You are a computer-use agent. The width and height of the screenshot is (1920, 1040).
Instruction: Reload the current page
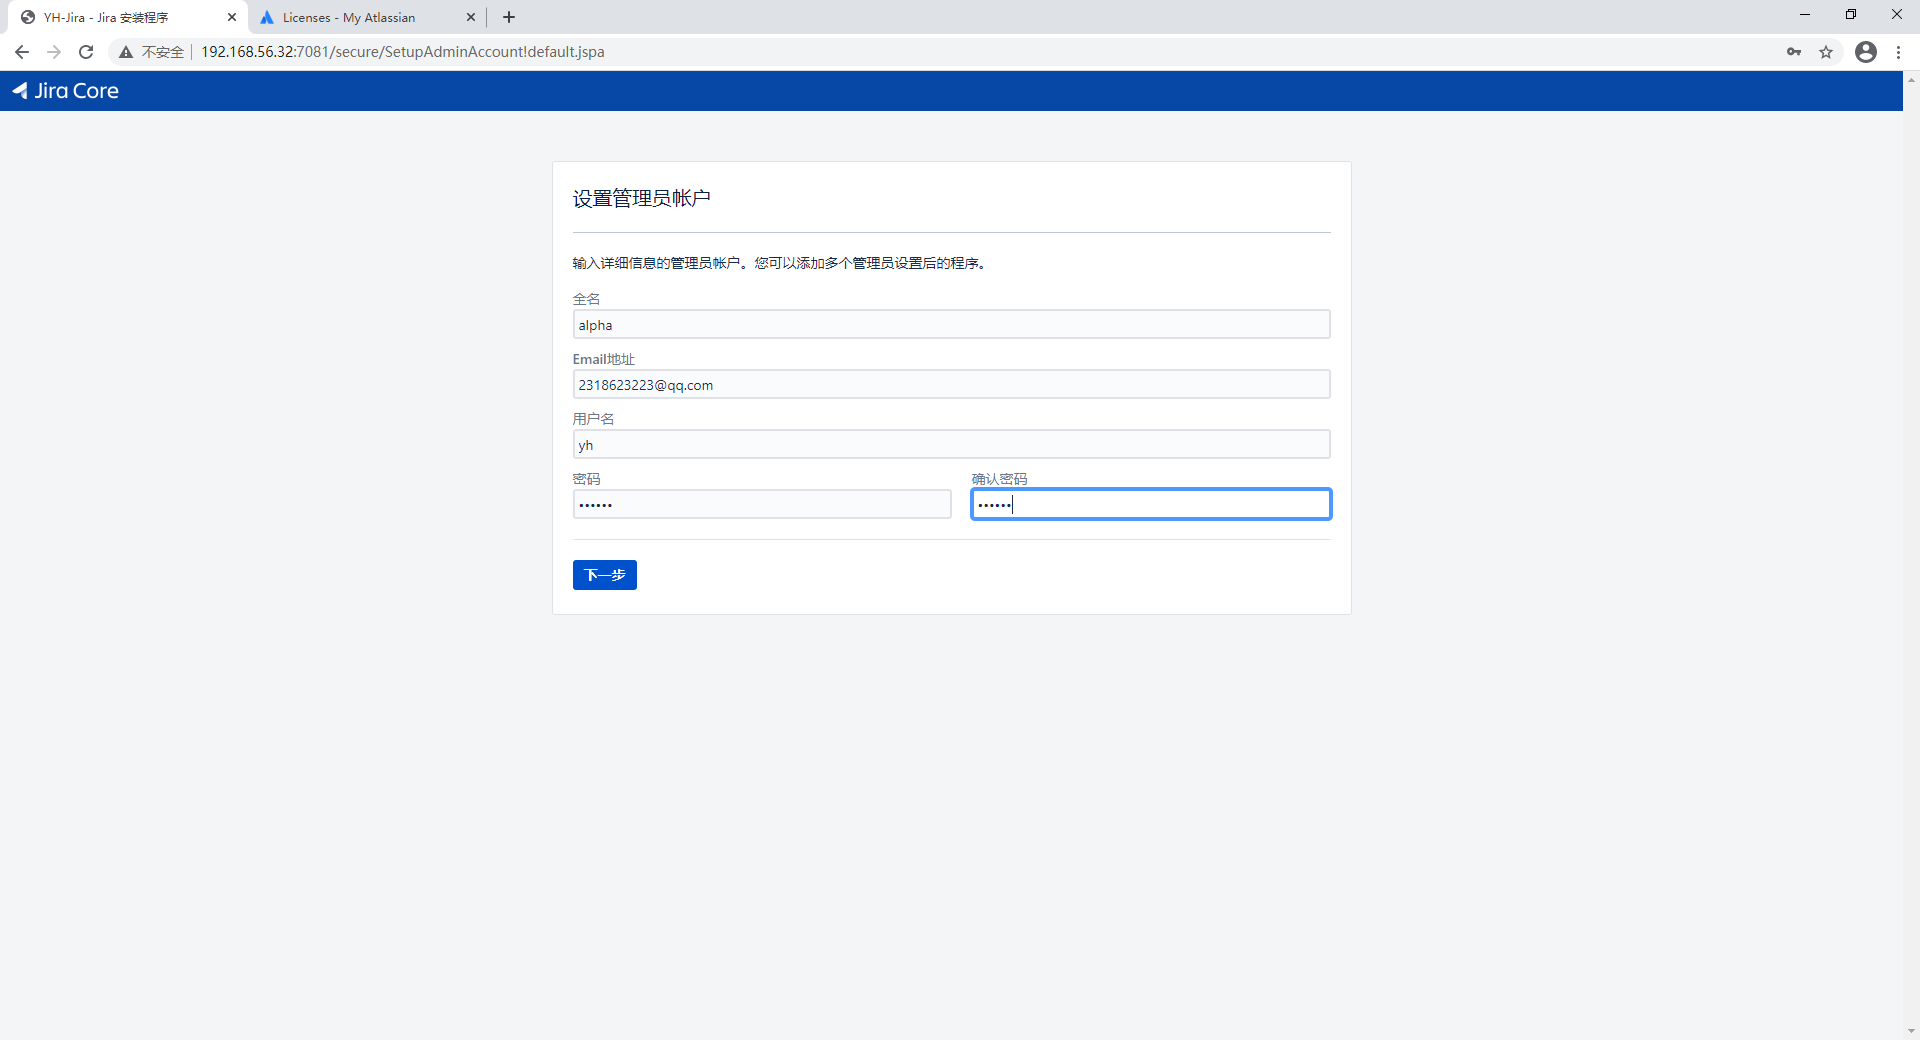tap(86, 52)
